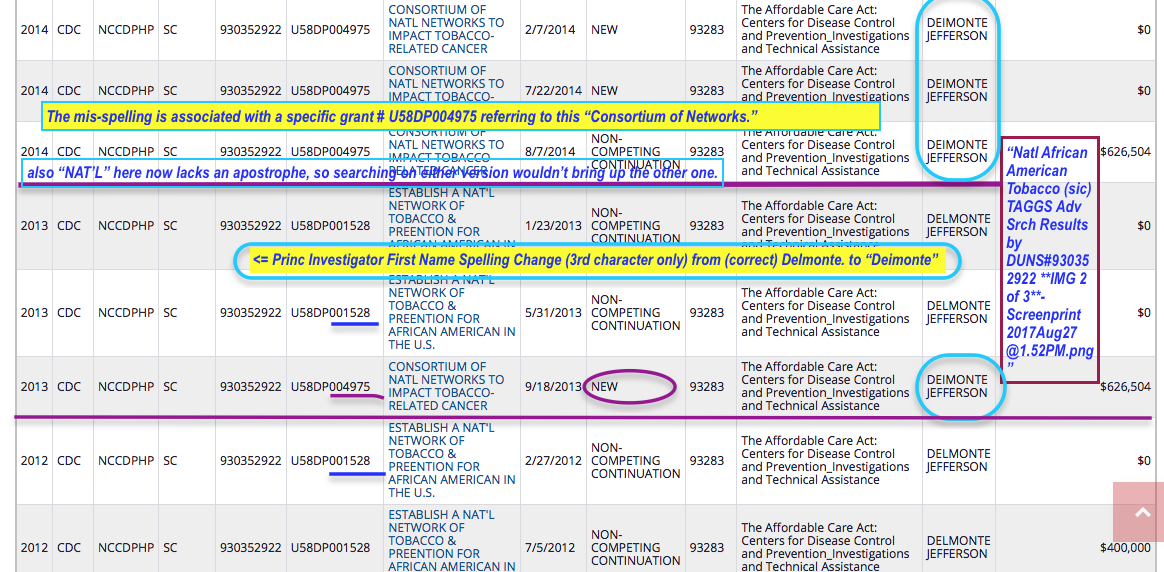
Task: Open the Consortium link dated 2/7/2014
Action: coord(446,29)
